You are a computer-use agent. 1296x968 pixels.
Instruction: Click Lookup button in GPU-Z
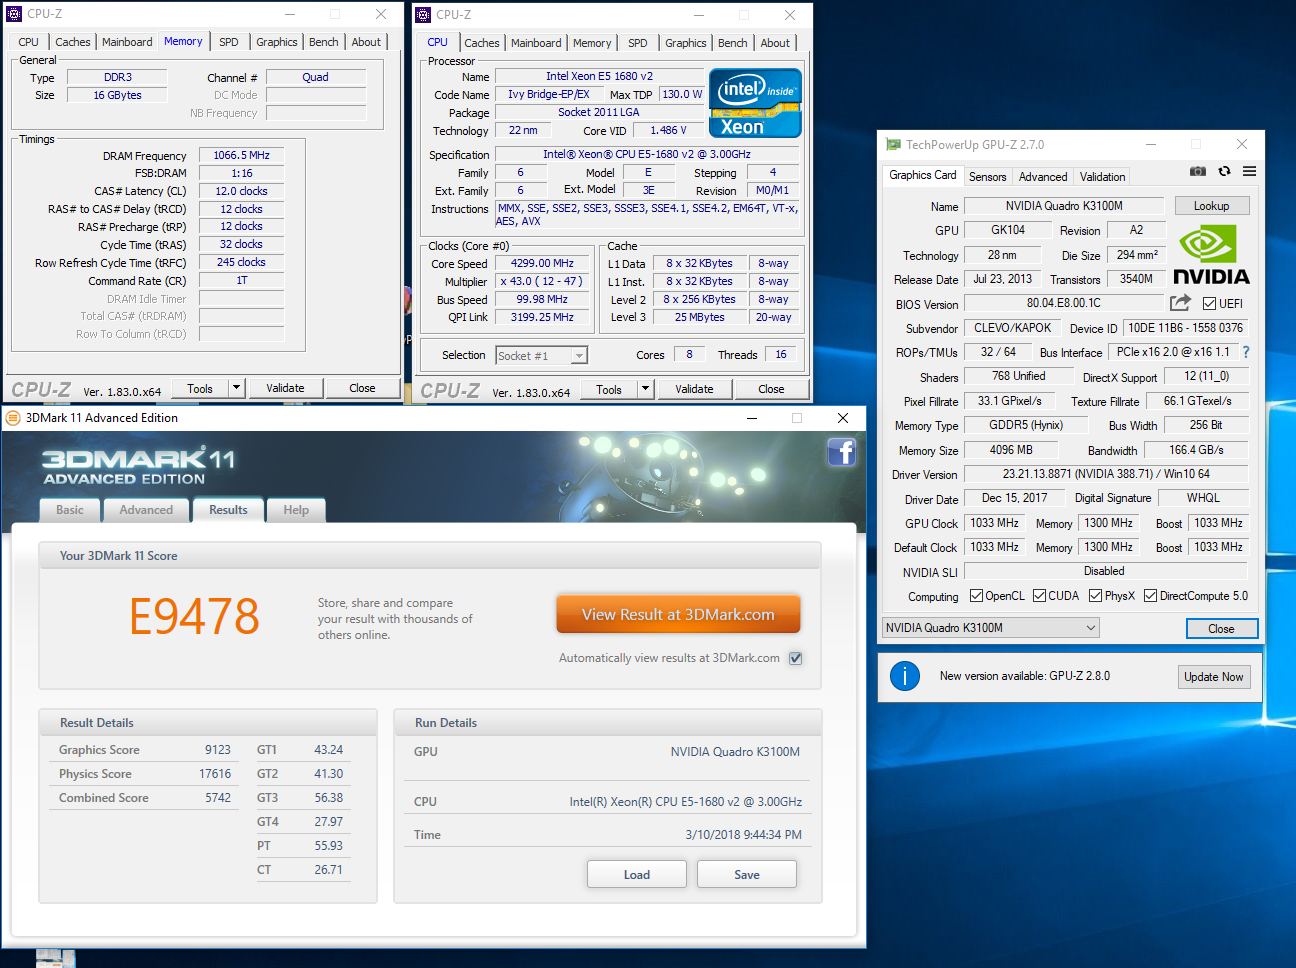click(x=1211, y=206)
